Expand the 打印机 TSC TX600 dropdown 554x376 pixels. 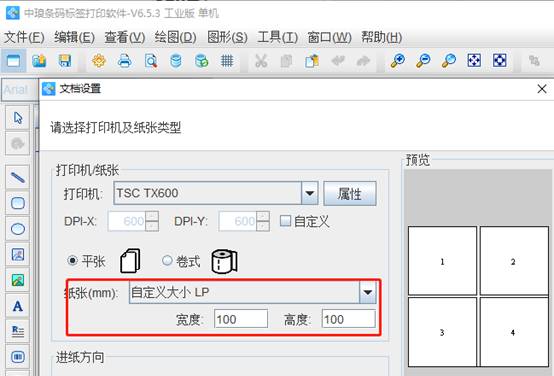(x=310, y=193)
